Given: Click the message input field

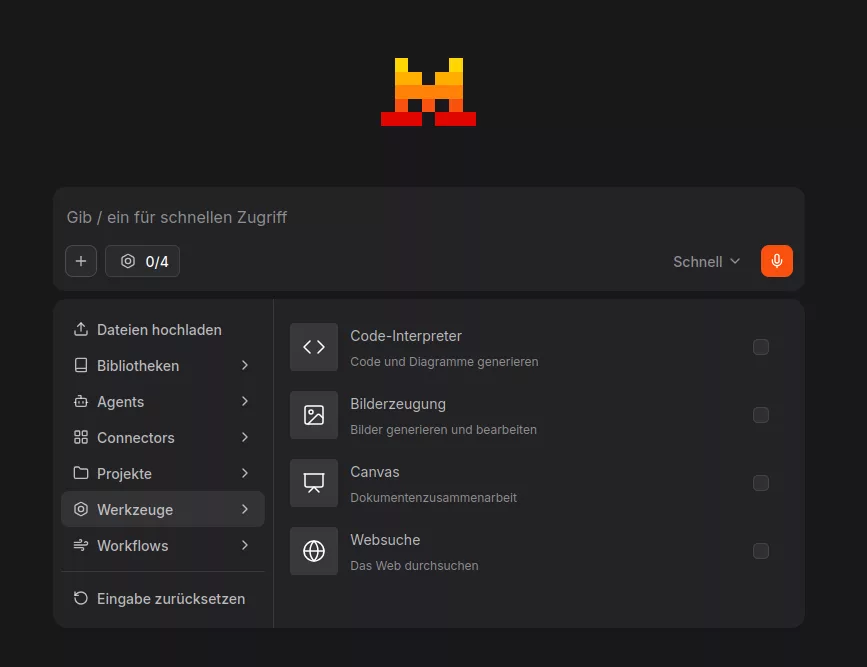Looking at the screenshot, I should pos(400,217).
